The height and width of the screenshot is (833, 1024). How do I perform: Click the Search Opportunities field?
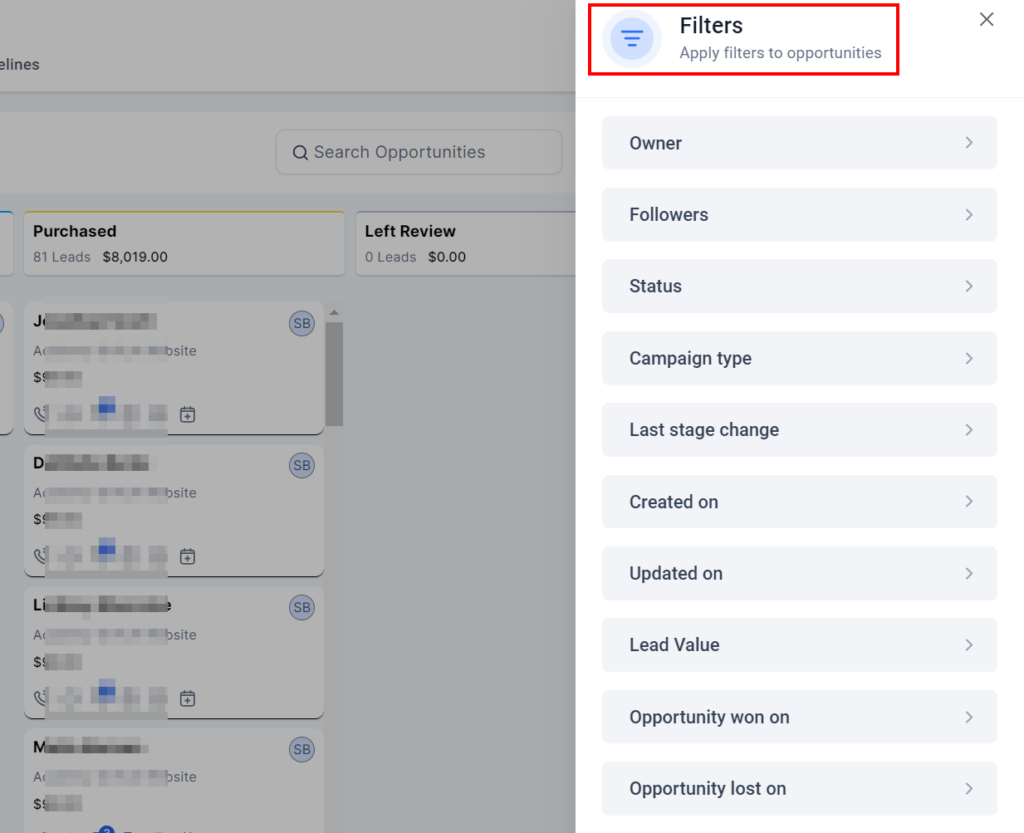pyautogui.click(x=419, y=152)
